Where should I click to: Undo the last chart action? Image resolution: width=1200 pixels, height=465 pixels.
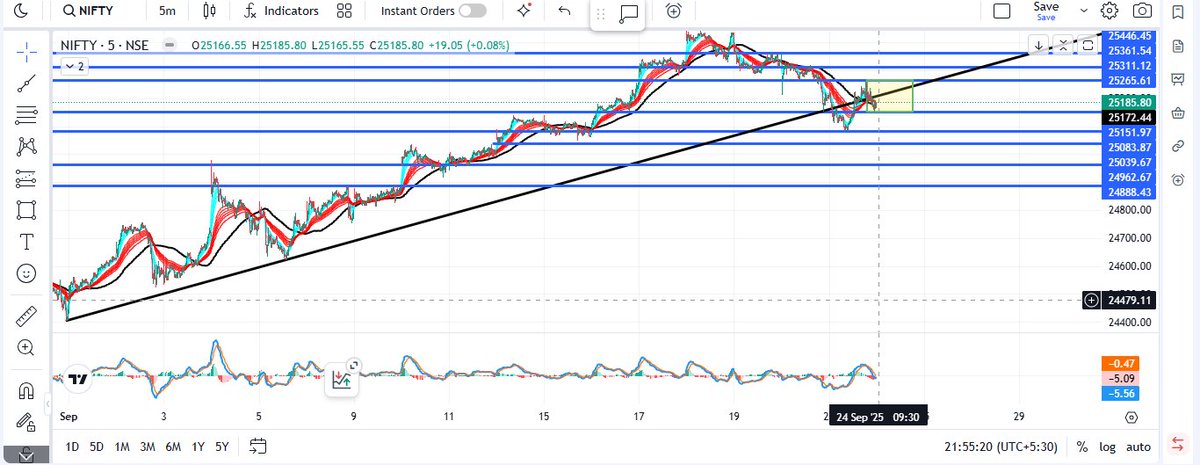tap(565, 11)
